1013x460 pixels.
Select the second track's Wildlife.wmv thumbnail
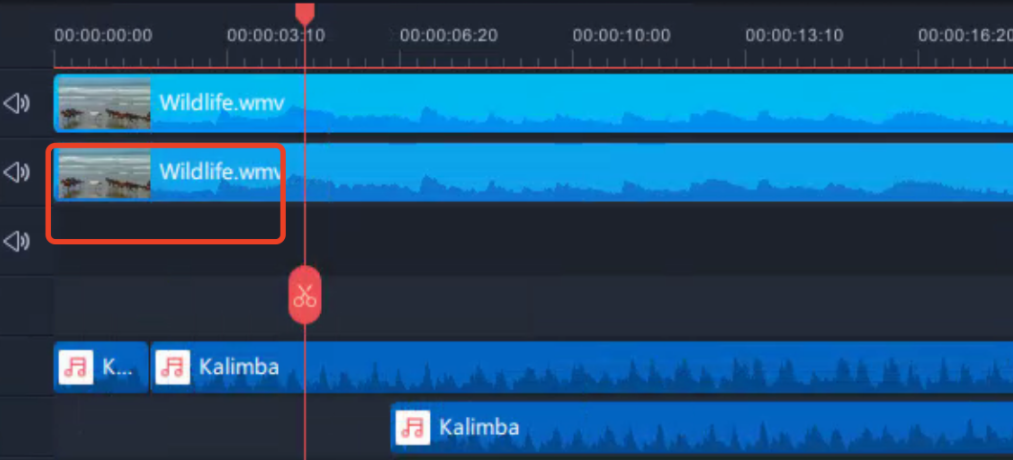coord(104,172)
